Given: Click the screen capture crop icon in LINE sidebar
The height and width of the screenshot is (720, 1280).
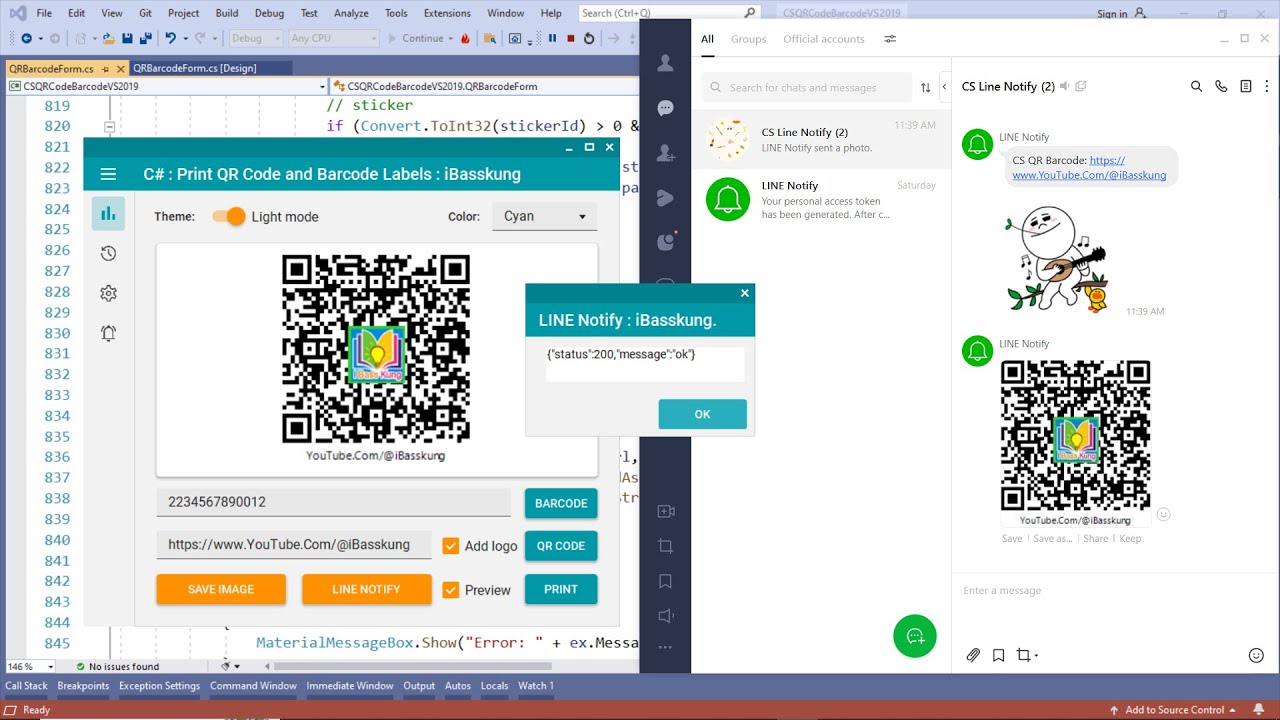Looking at the screenshot, I should (665, 546).
